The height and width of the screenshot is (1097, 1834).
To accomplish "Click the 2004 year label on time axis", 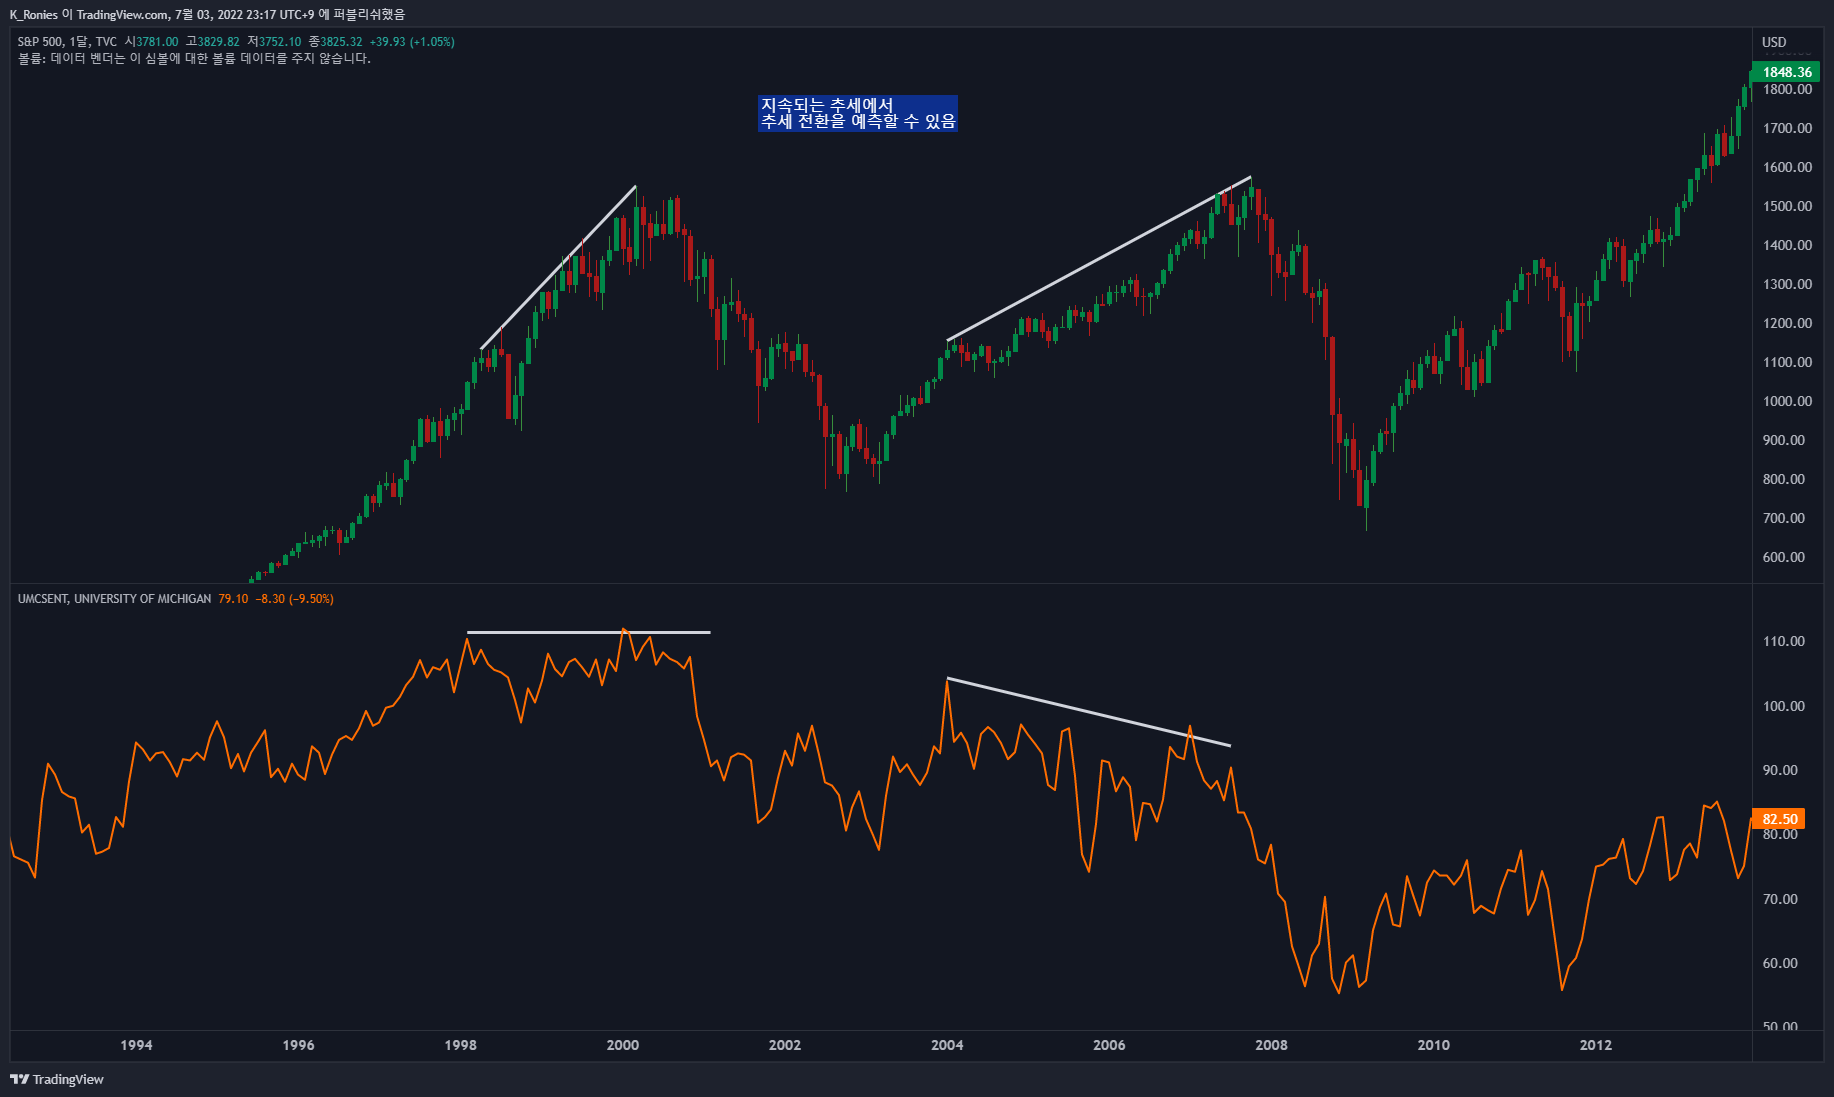I will (x=947, y=1045).
